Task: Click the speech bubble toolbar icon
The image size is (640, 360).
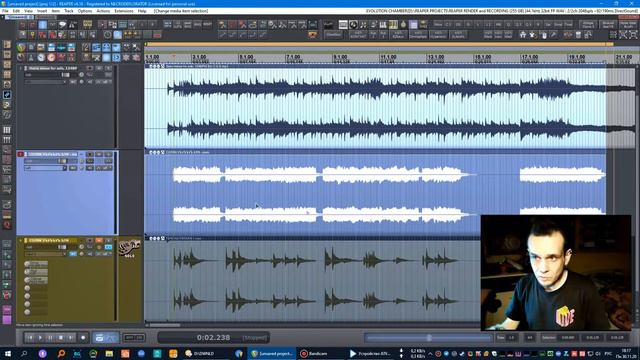Action: coord(62,25)
